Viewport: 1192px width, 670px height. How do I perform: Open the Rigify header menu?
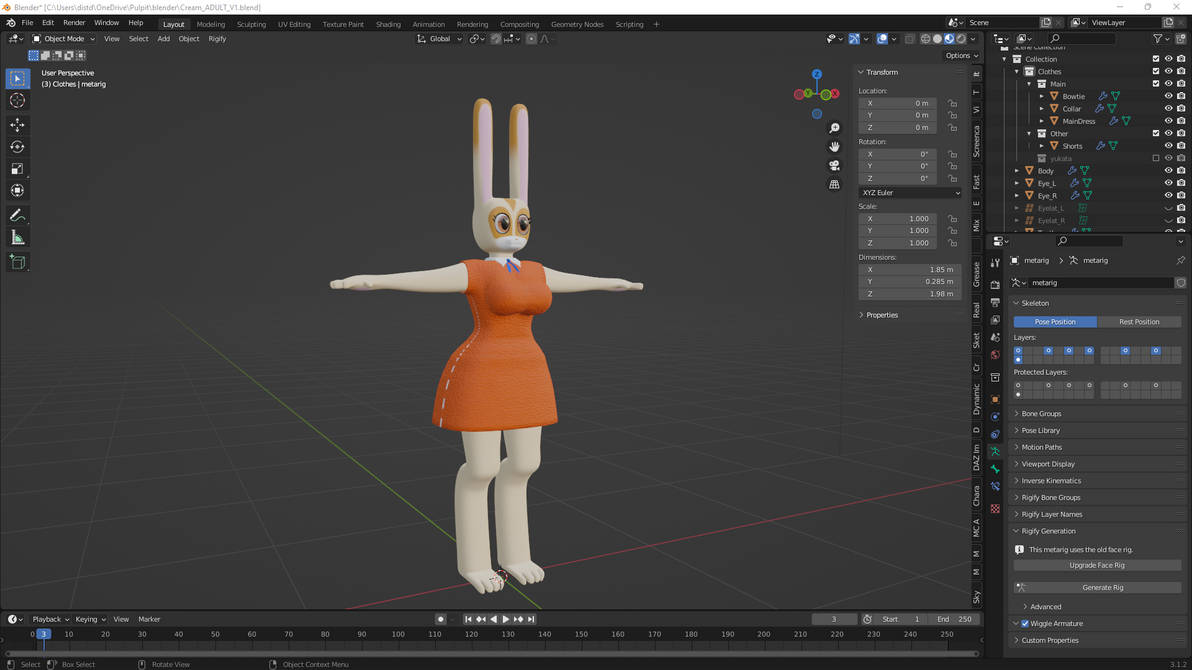(x=217, y=39)
